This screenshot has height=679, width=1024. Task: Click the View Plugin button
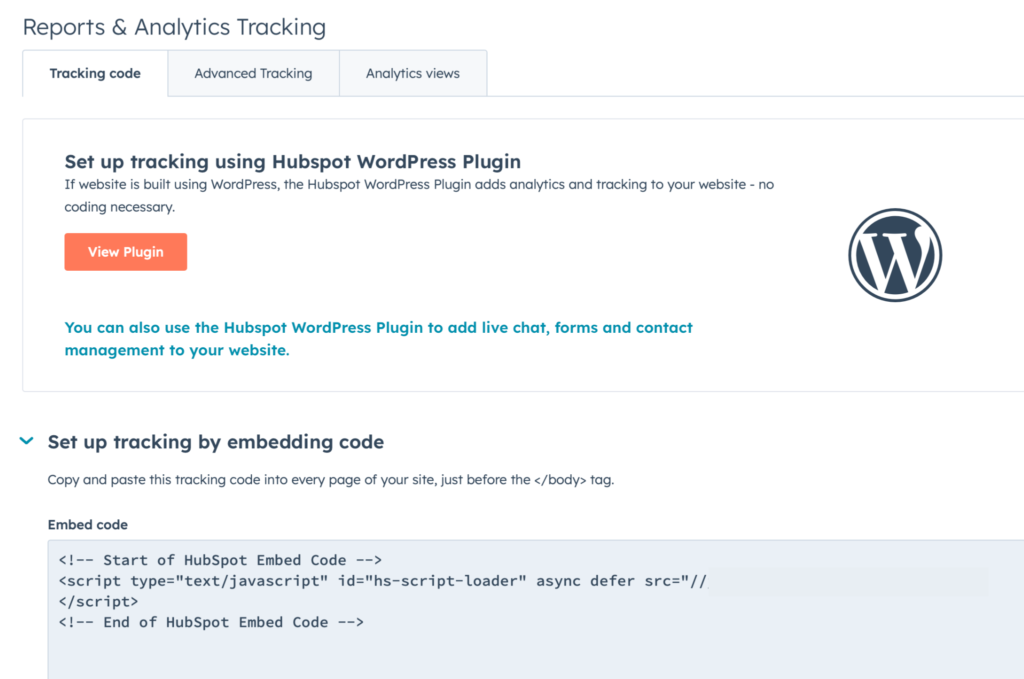click(x=125, y=252)
